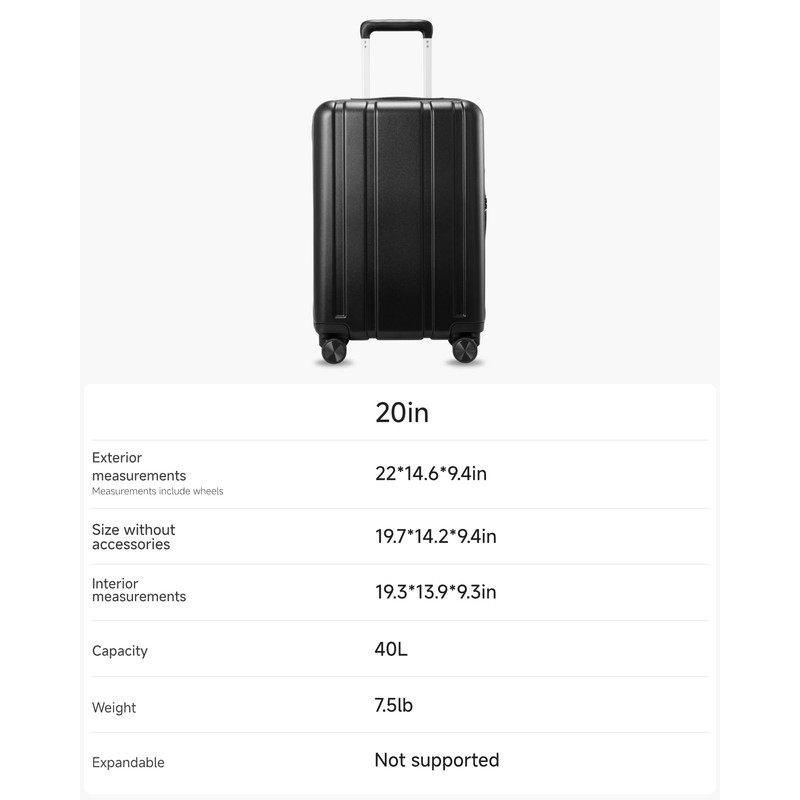Select the 19.7*14.2*9.4in value

coord(436,537)
